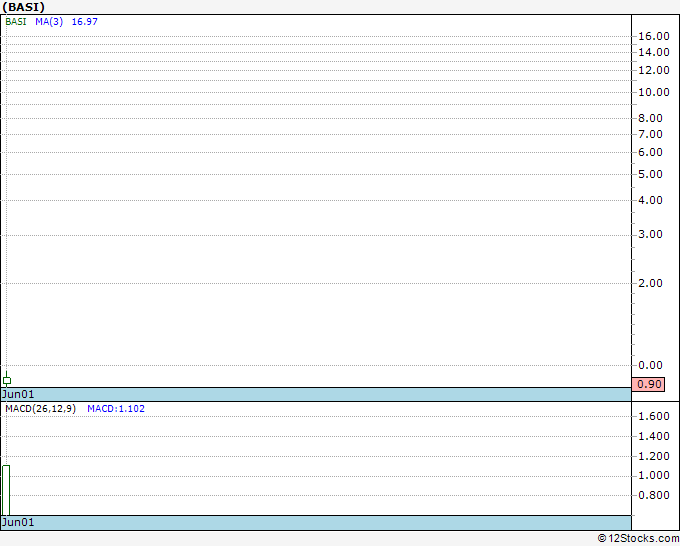Click the 16.00 price axis label
Screen dimensions: 680x546
click(654, 36)
